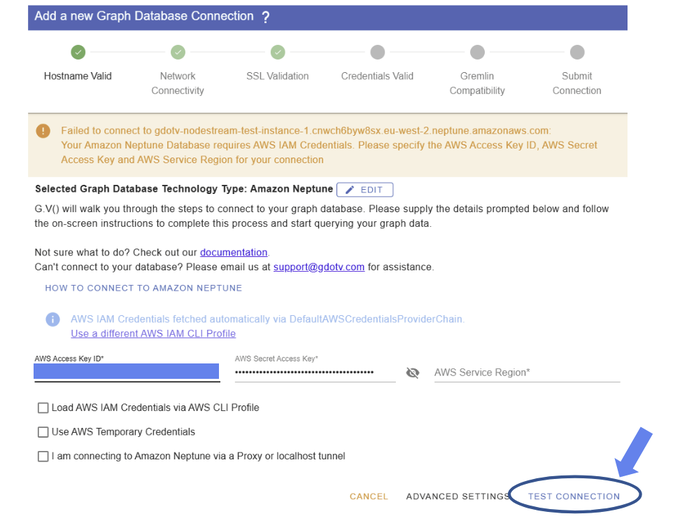Click the Submit Connection step circle

click(577, 52)
